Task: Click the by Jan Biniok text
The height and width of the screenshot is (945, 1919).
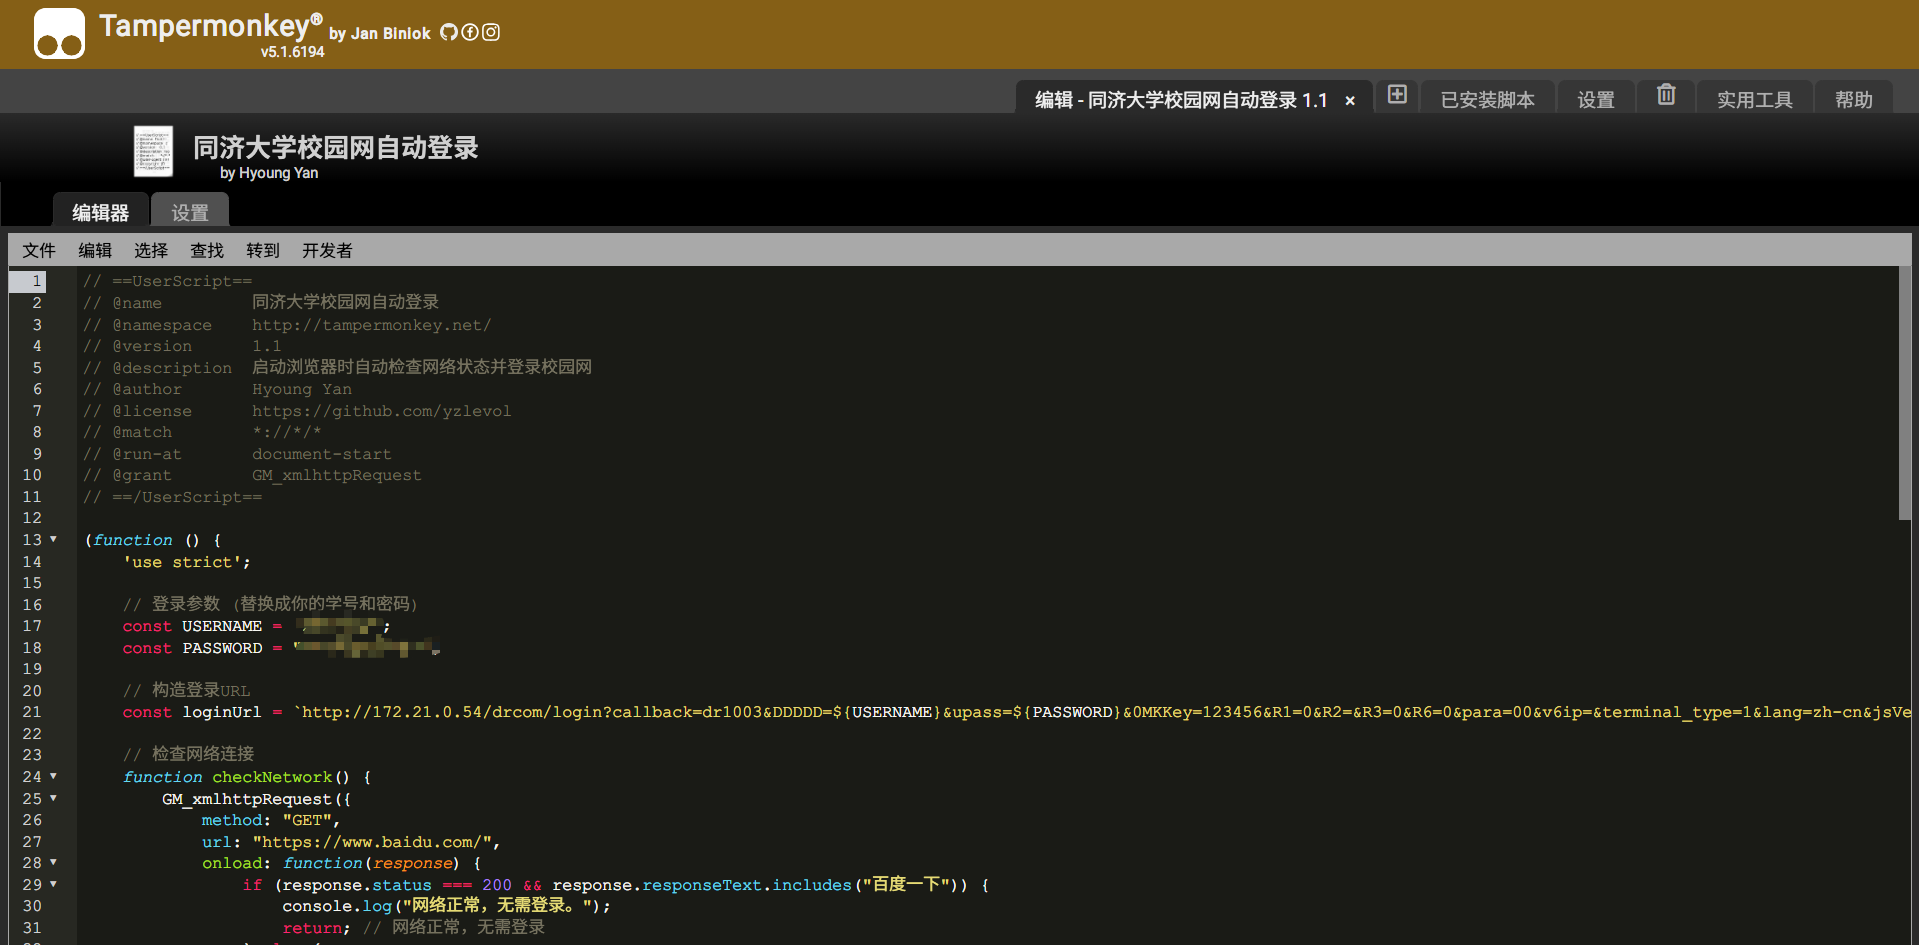Action: (x=380, y=33)
